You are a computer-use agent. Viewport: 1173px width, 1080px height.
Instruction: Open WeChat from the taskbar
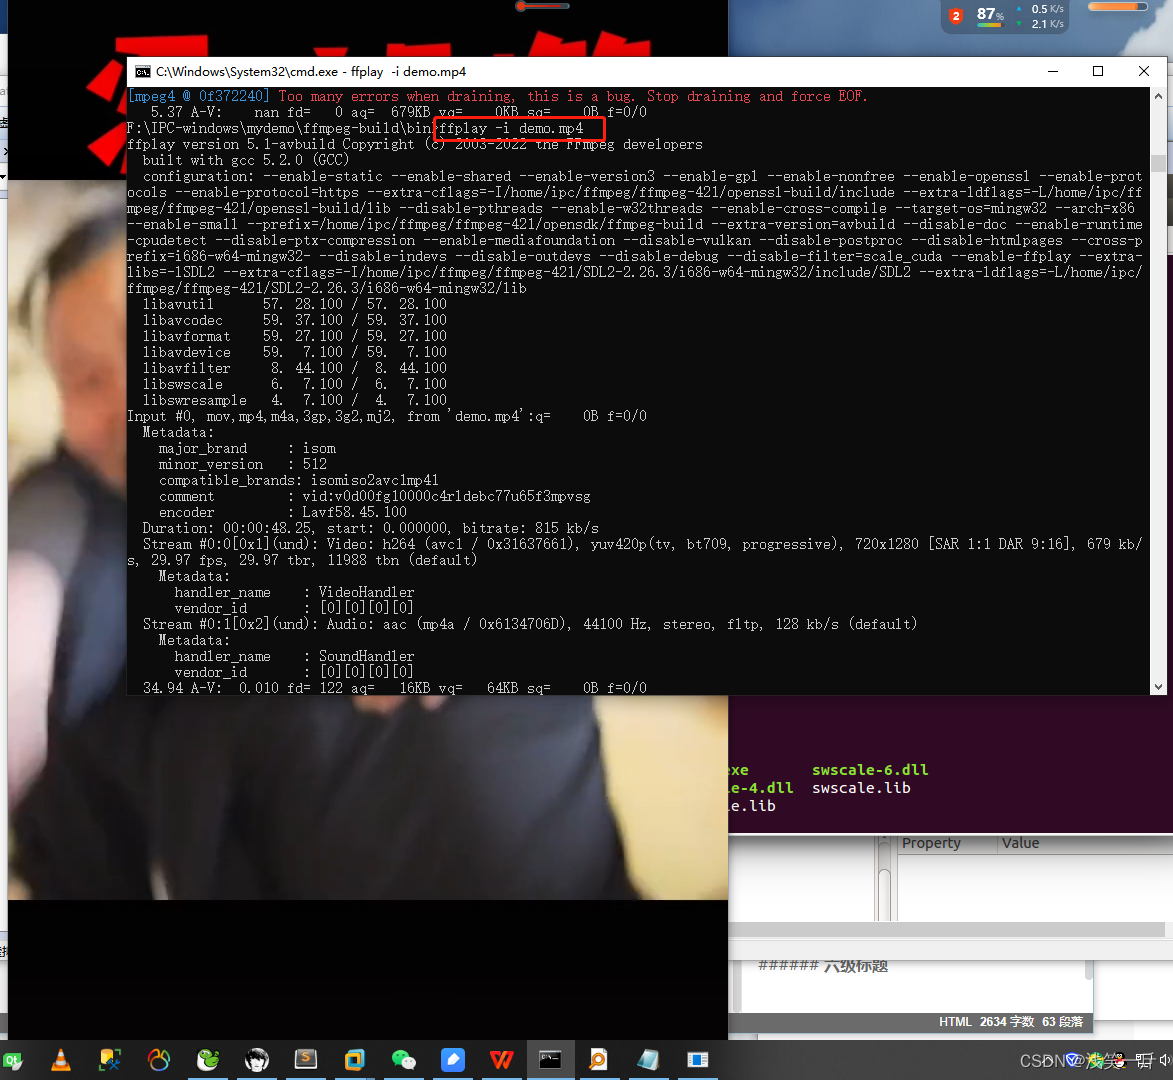click(x=403, y=1060)
